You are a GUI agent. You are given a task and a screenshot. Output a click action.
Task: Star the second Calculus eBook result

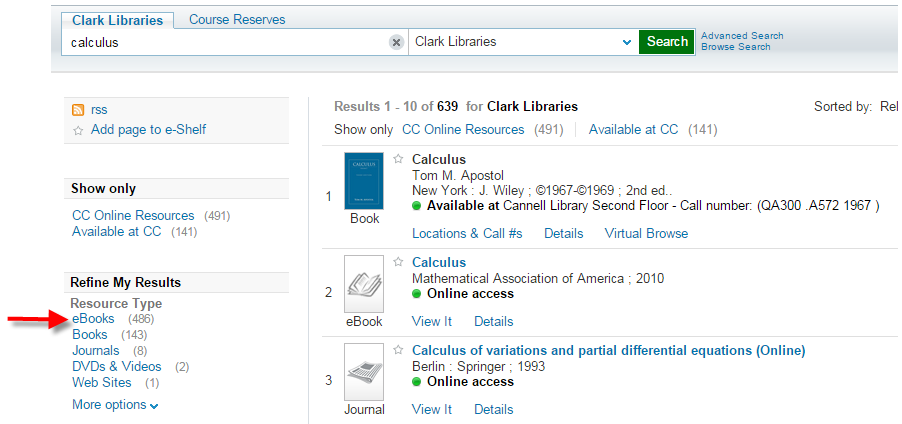398,263
